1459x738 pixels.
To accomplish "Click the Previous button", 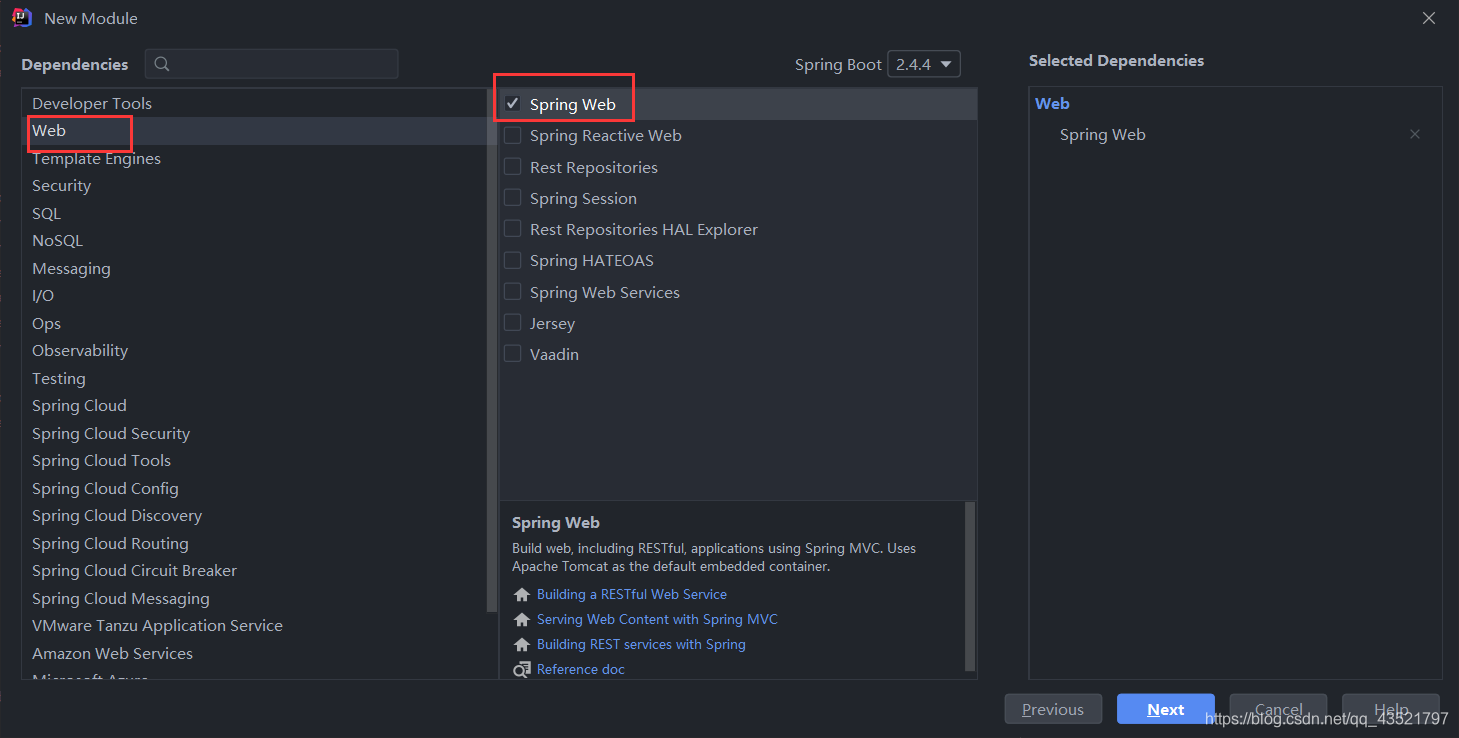I will (1053, 709).
